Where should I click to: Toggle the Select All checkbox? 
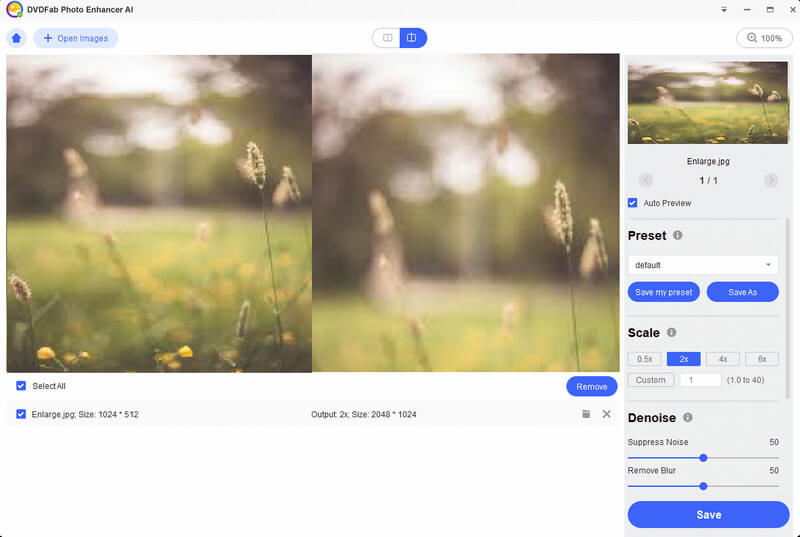[x=21, y=386]
